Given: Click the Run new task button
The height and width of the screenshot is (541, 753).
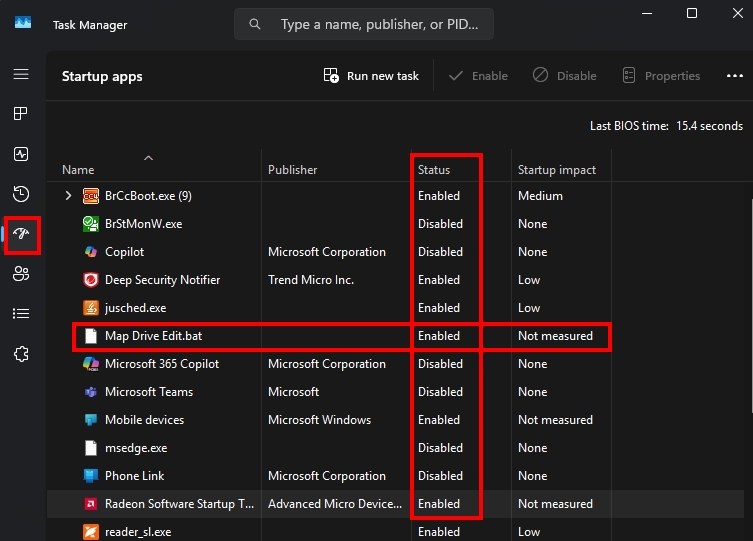Looking at the screenshot, I should click(x=371, y=76).
